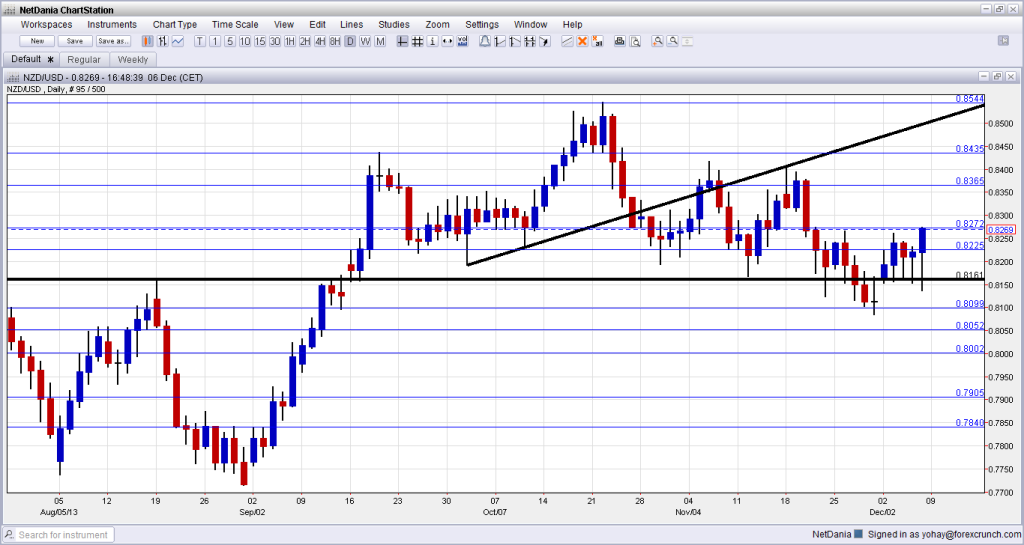Select the OHLC bar chart type icon

pyautogui.click(x=163, y=41)
